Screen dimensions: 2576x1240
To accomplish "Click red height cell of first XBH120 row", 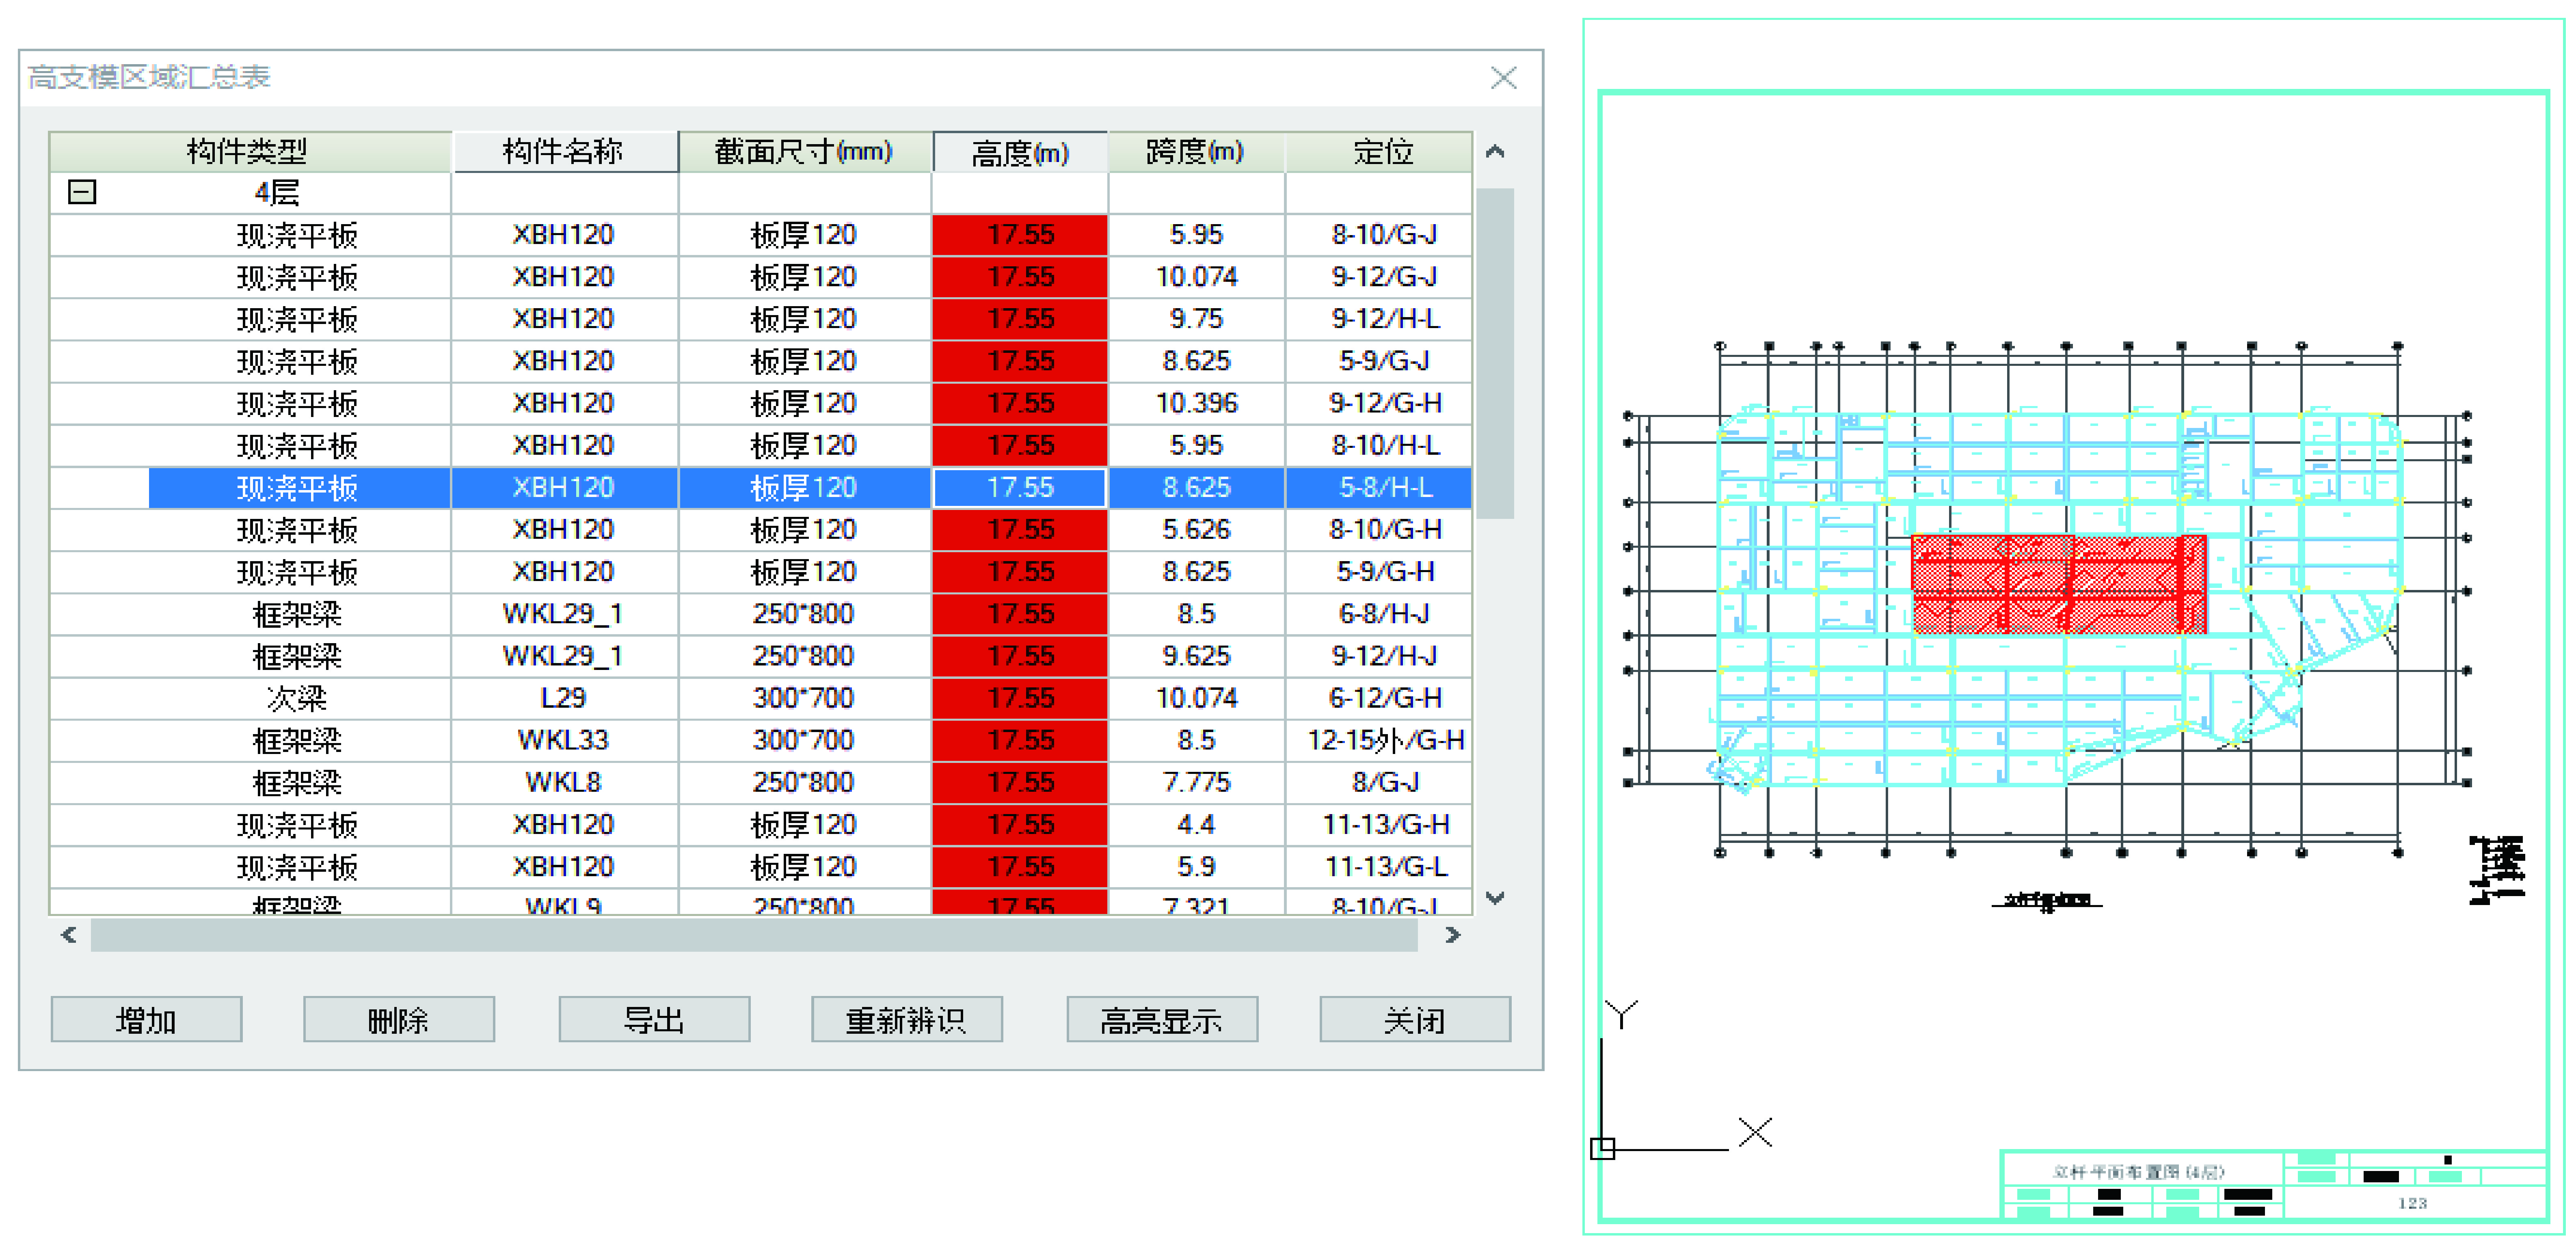I will (1020, 235).
